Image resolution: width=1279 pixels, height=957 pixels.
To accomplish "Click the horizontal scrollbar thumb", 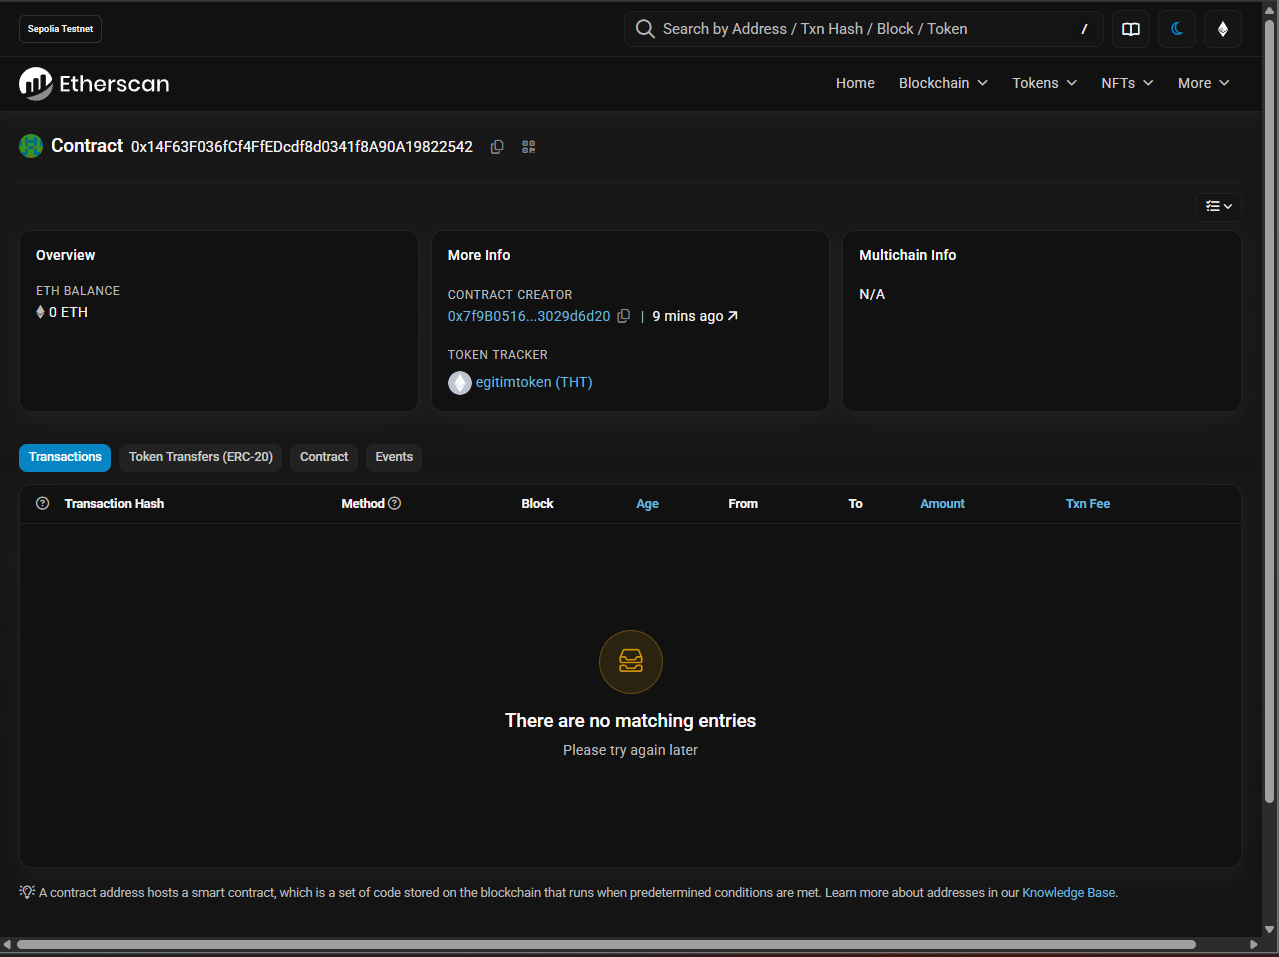I will (x=606, y=944).
